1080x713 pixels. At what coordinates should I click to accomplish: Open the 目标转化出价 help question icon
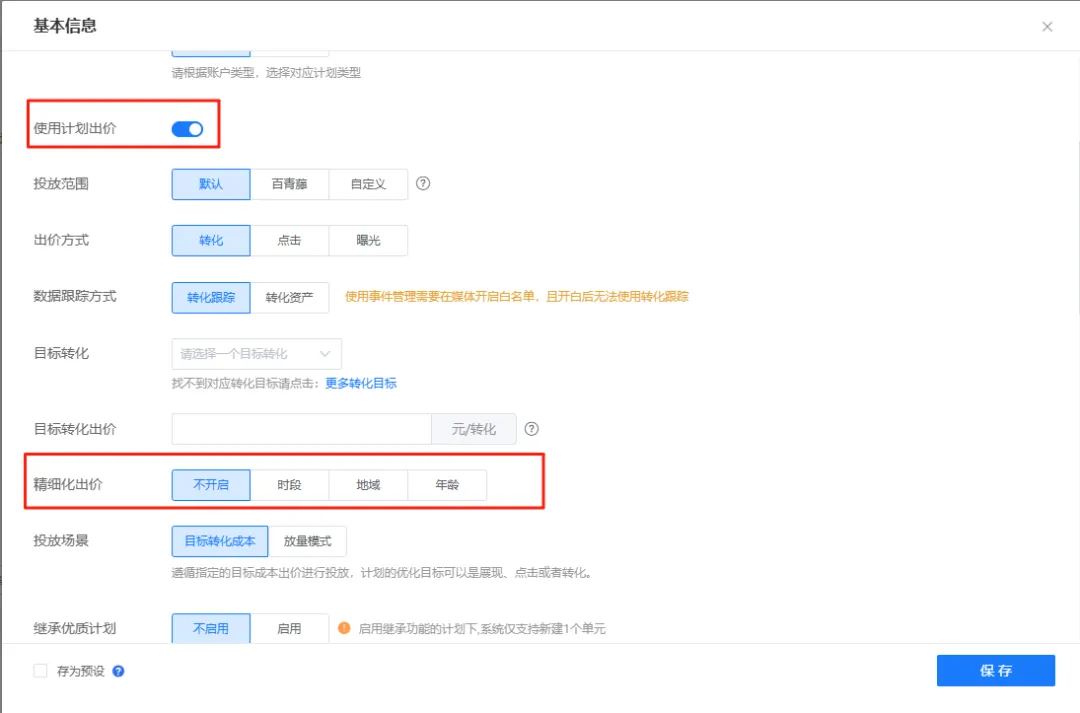point(531,428)
